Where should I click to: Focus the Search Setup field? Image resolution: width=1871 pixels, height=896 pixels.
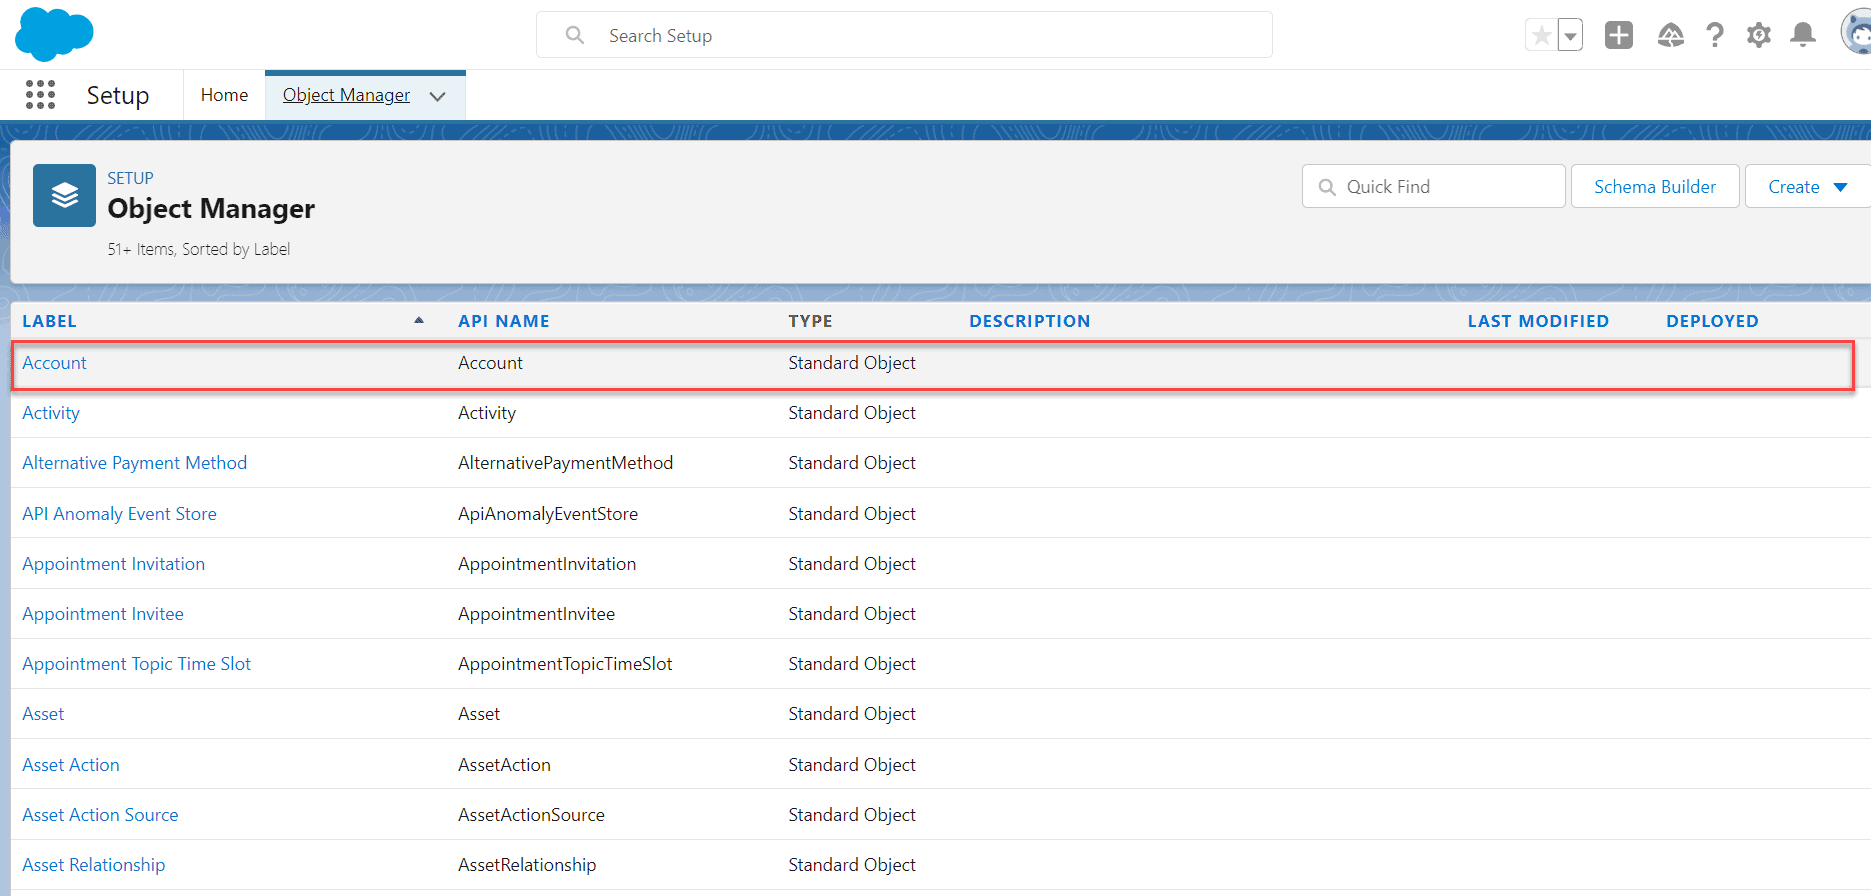pos(904,35)
